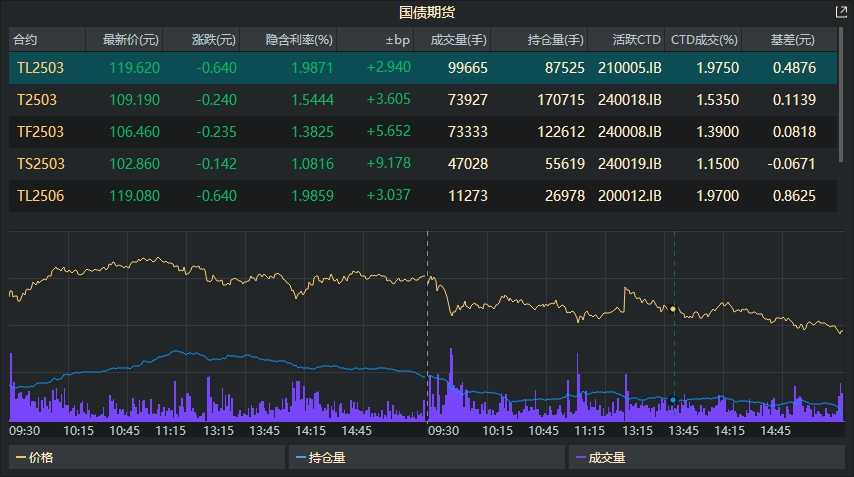Image resolution: width=854 pixels, height=477 pixels.
Task: Click the 活跃CTD 210005.IB cell
Action: [x=629, y=67]
